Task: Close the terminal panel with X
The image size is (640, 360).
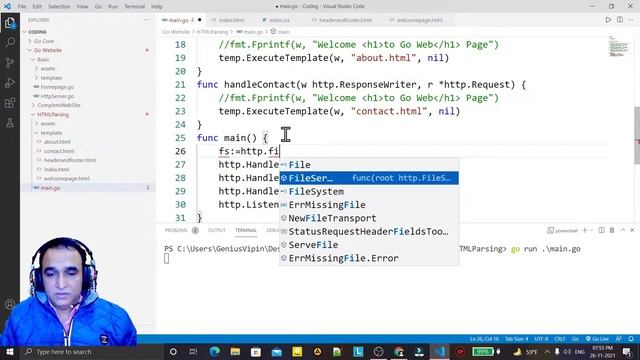Action: 632,231
